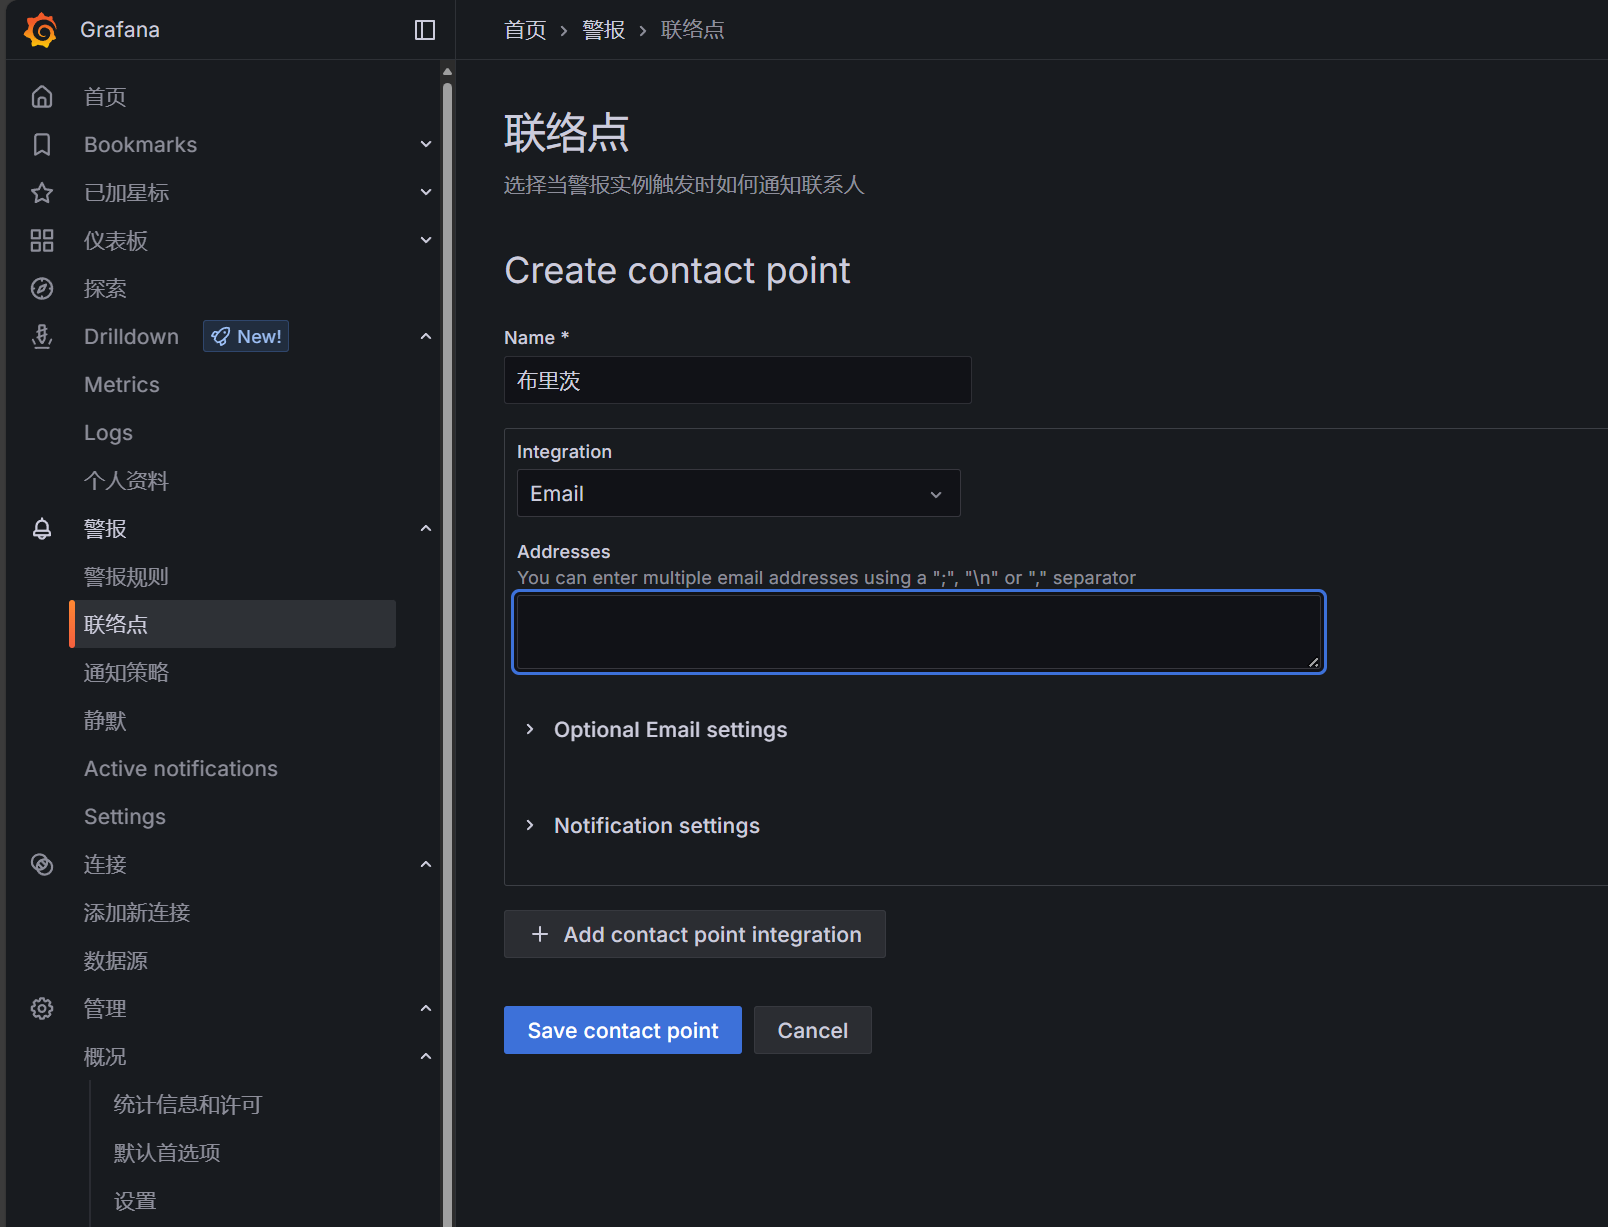Select 联络点 in the sidebar
Image resolution: width=1608 pixels, height=1227 pixels.
click(x=233, y=625)
